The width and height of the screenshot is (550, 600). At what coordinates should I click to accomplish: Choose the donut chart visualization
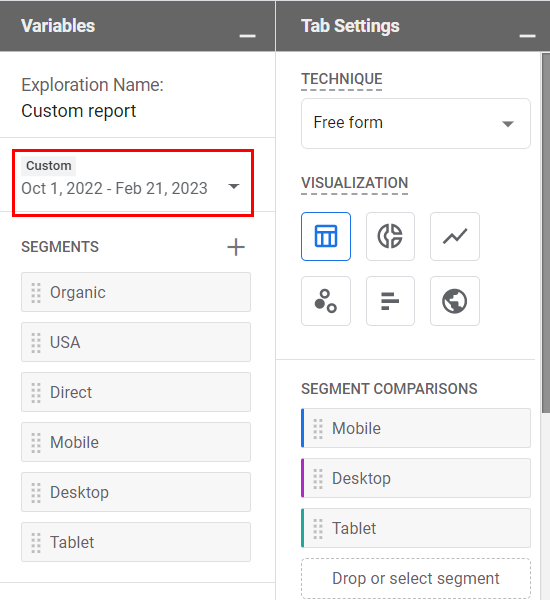tap(390, 236)
